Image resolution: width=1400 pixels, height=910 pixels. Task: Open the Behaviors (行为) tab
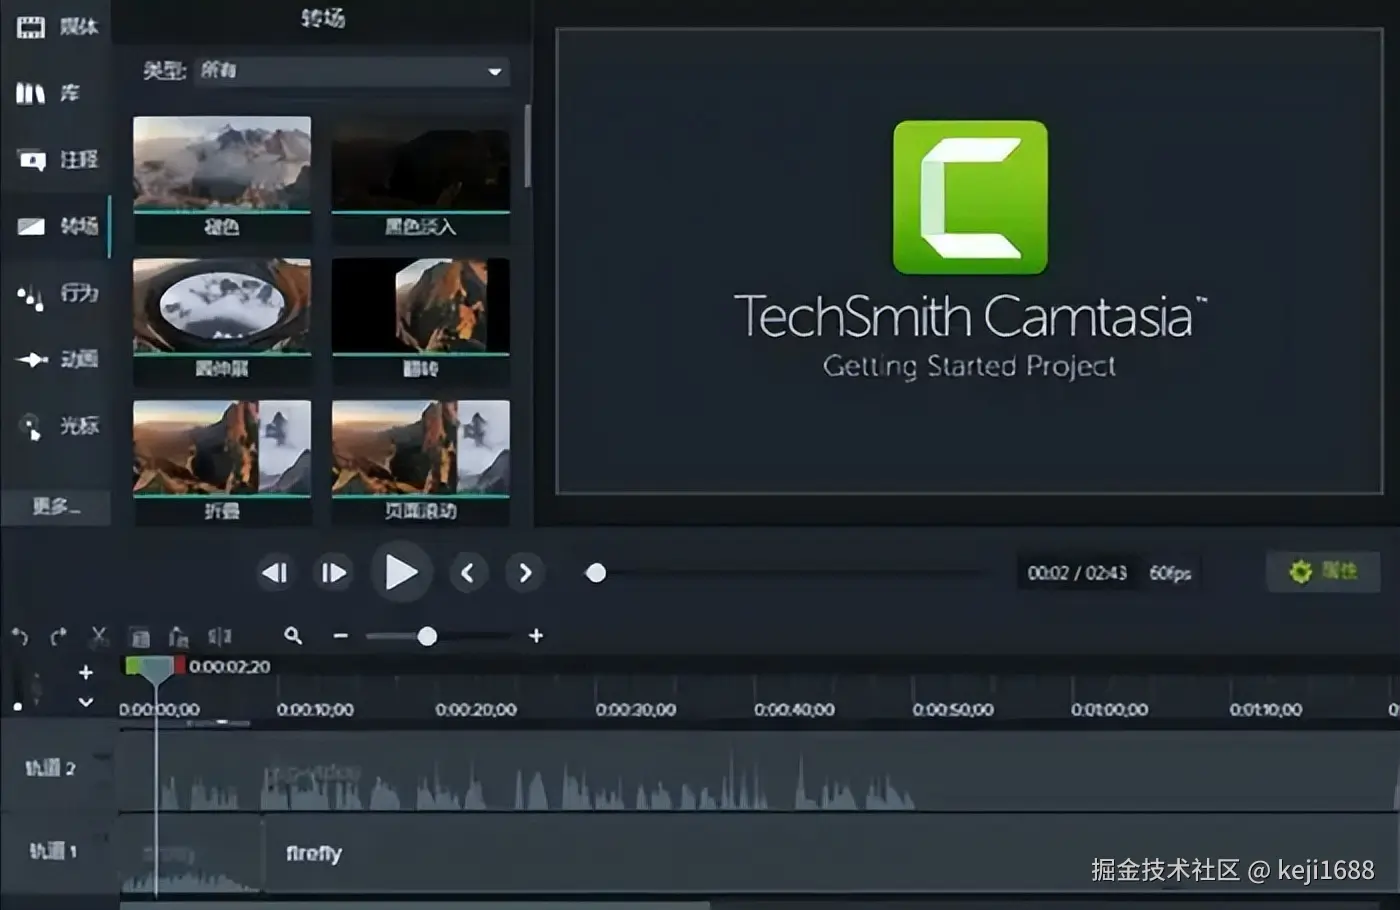[56, 294]
